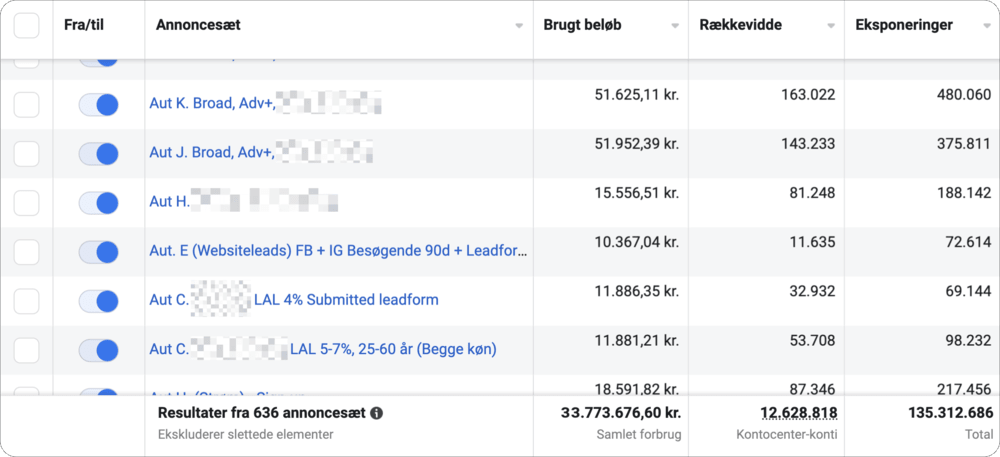Viewport: 1000px width, 457px height.
Task: Click the Aut K. Broad, Adv+ link
Action: coord(210,103)
